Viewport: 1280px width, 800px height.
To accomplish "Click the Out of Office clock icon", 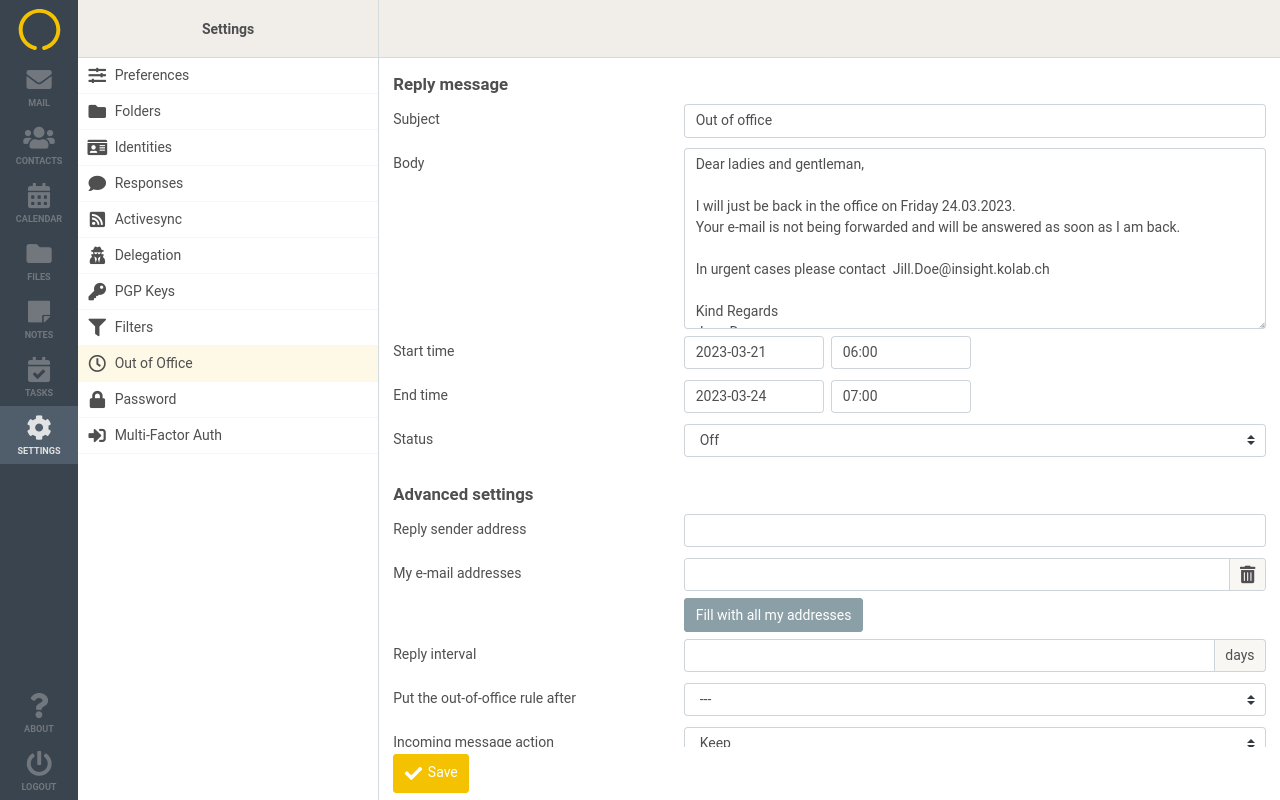I will pyautogui.click(x=97, y=363).
